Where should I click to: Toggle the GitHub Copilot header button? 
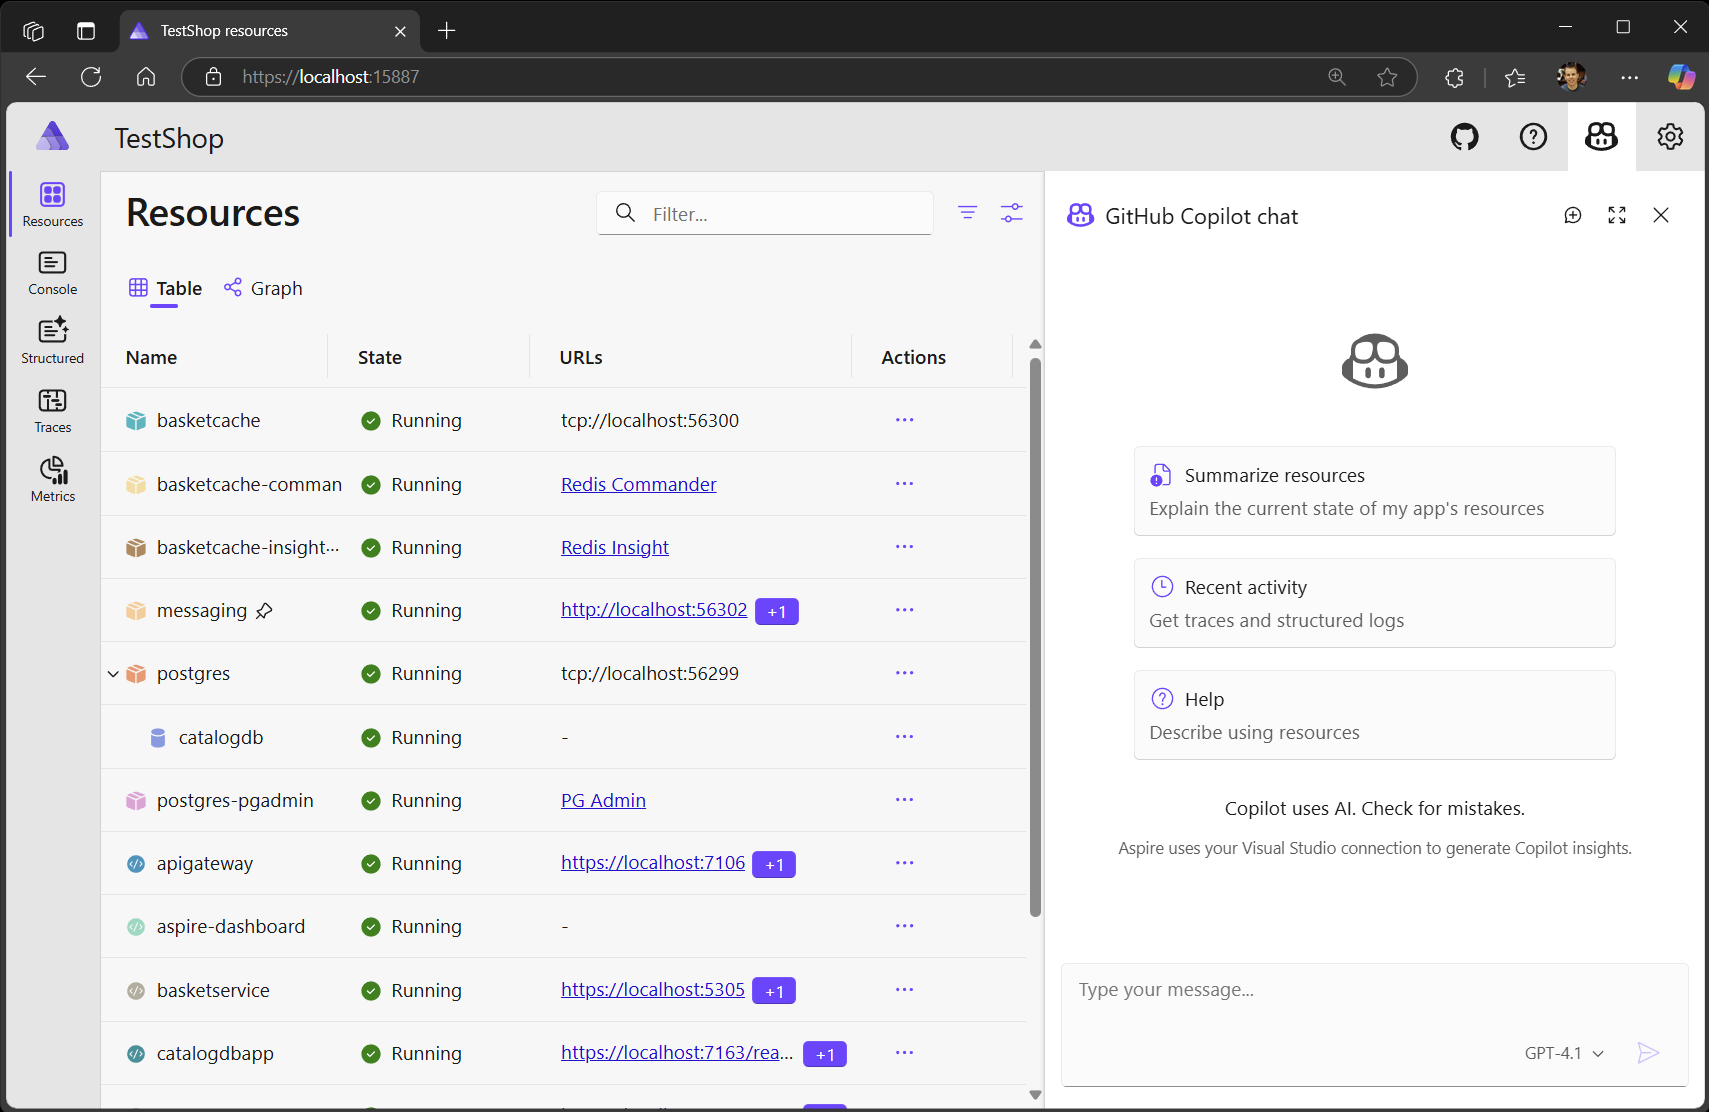tap(1601, 137)
